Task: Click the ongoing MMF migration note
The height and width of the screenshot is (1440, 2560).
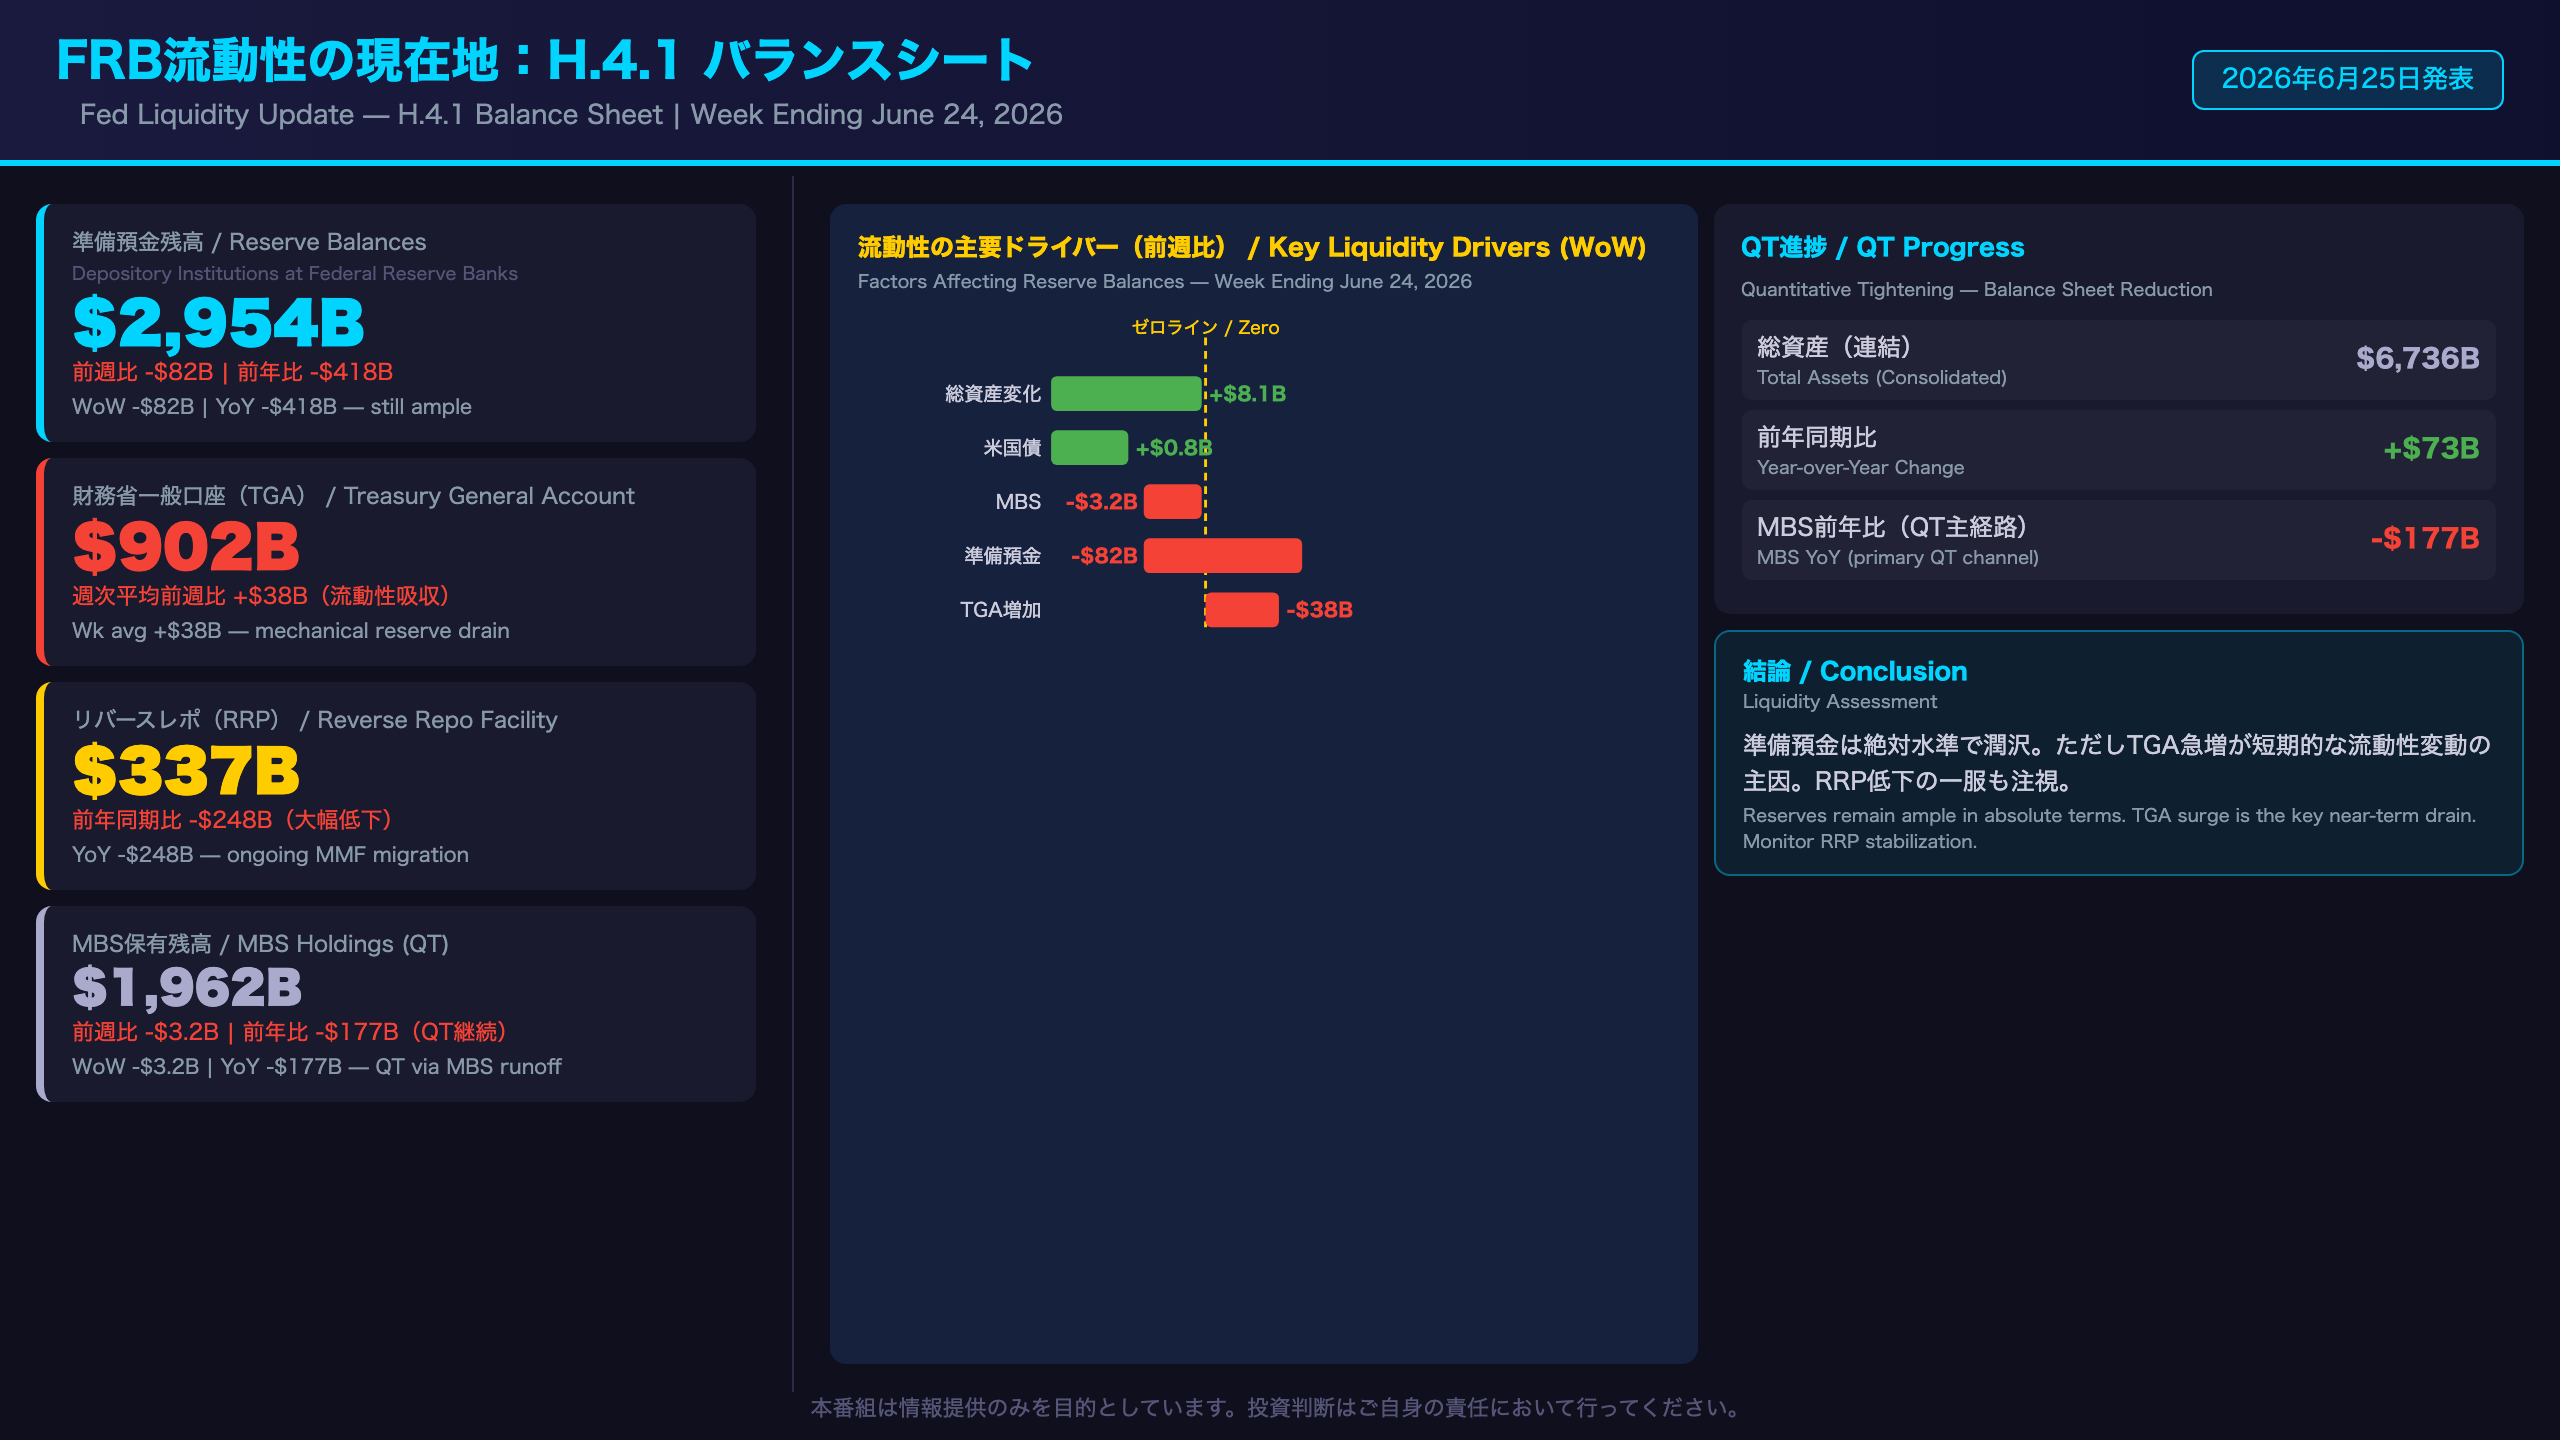Action: tap(270, 855)
